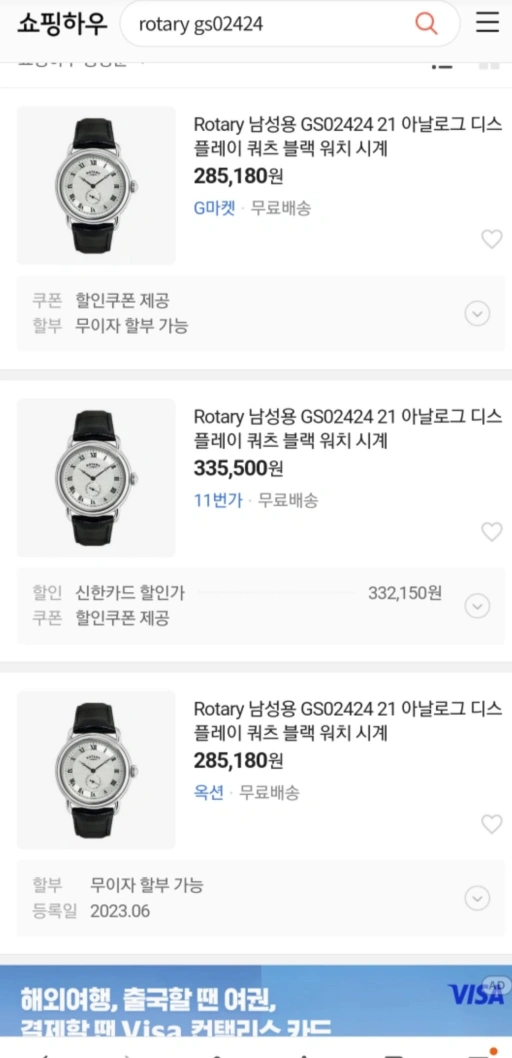Favorite the 옥션 watch listing heart
Viewport: 512px width, 1058px height.
[x=492, y=824]
